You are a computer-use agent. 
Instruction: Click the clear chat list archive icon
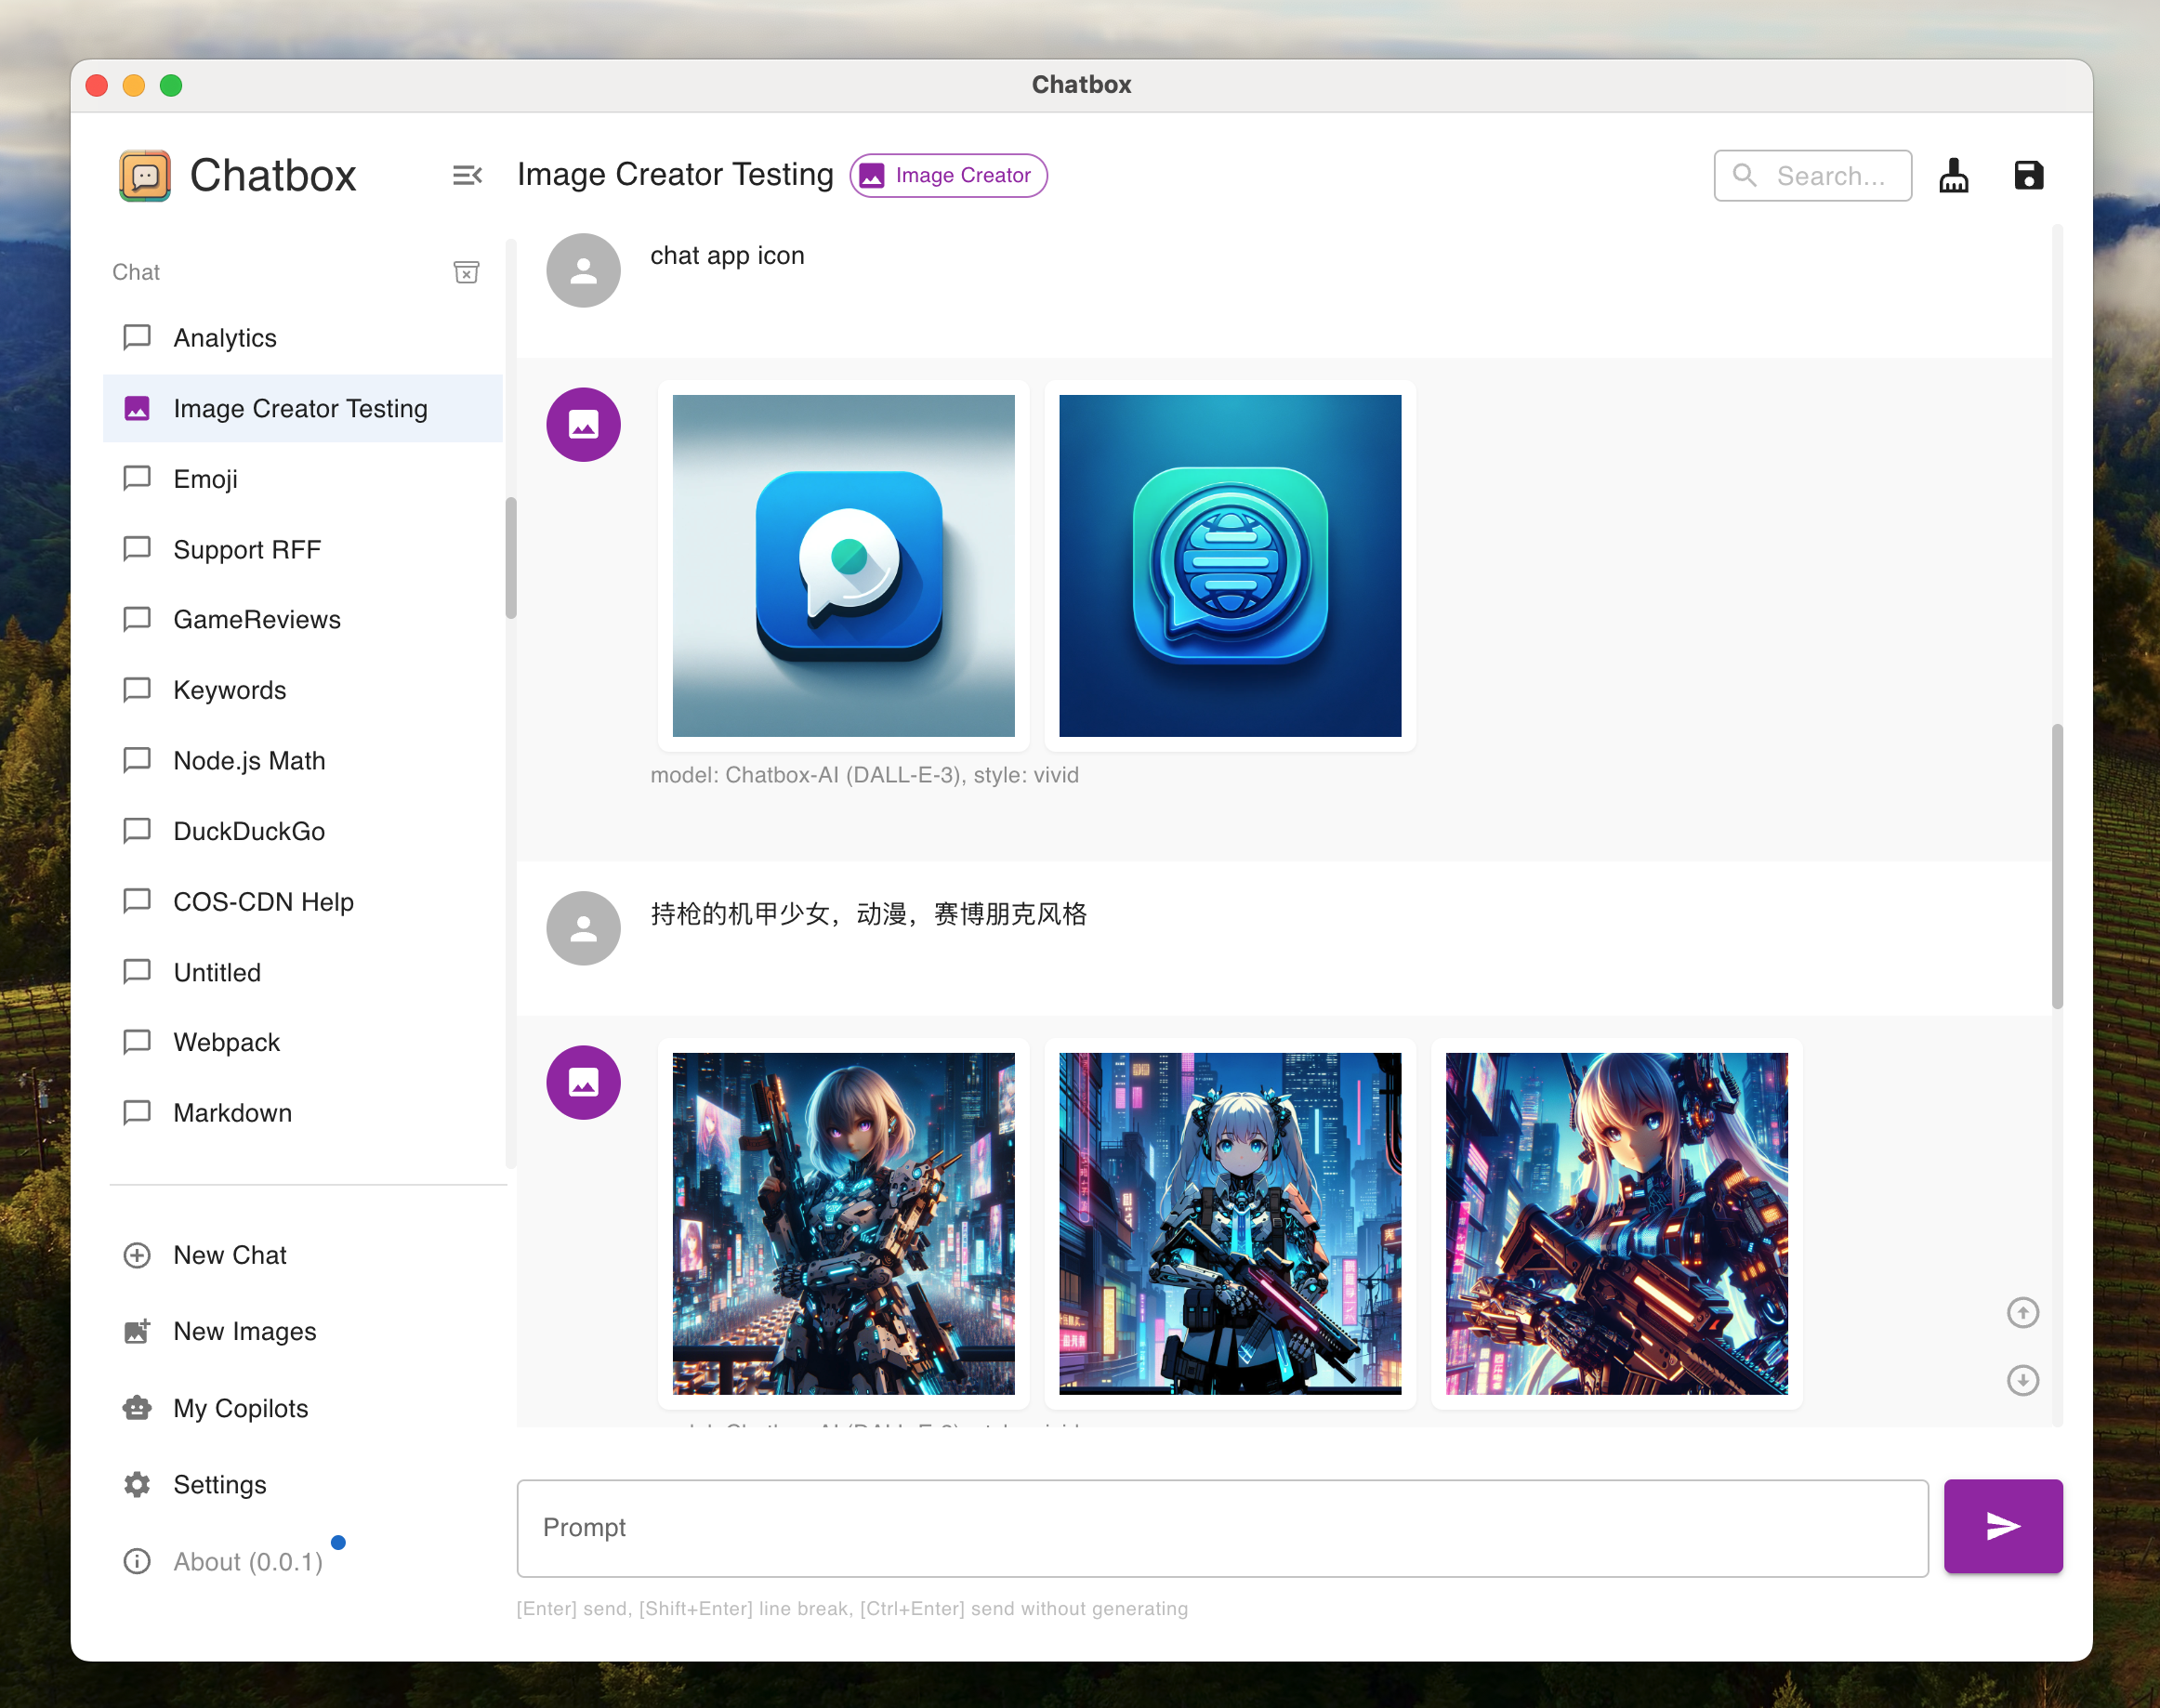coord(466,272)
